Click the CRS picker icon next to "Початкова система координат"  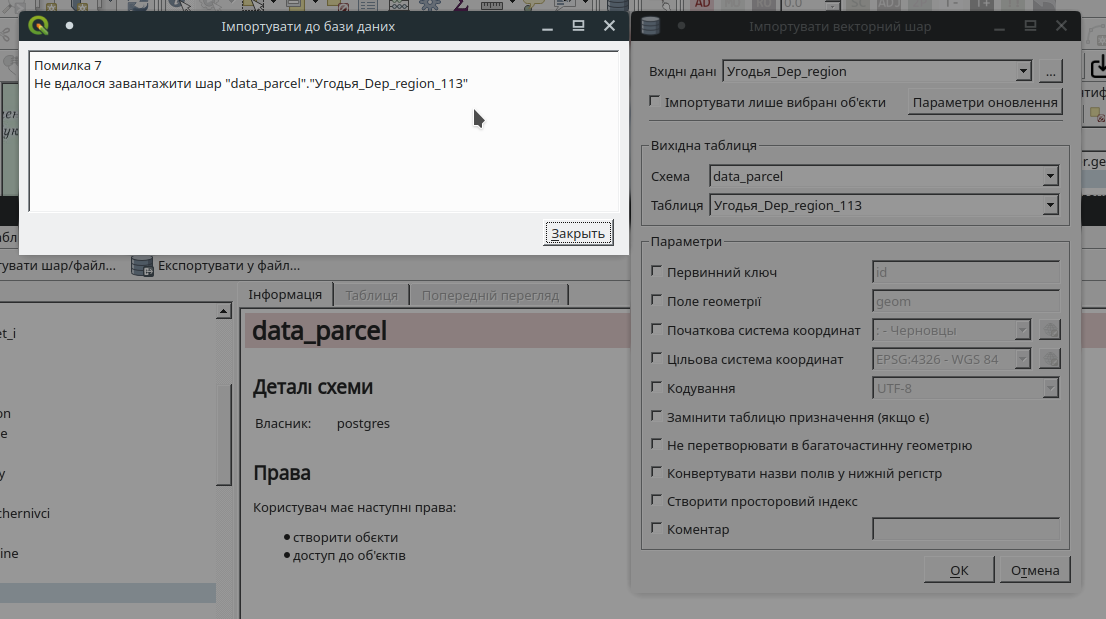click(x=1049, y=329)
